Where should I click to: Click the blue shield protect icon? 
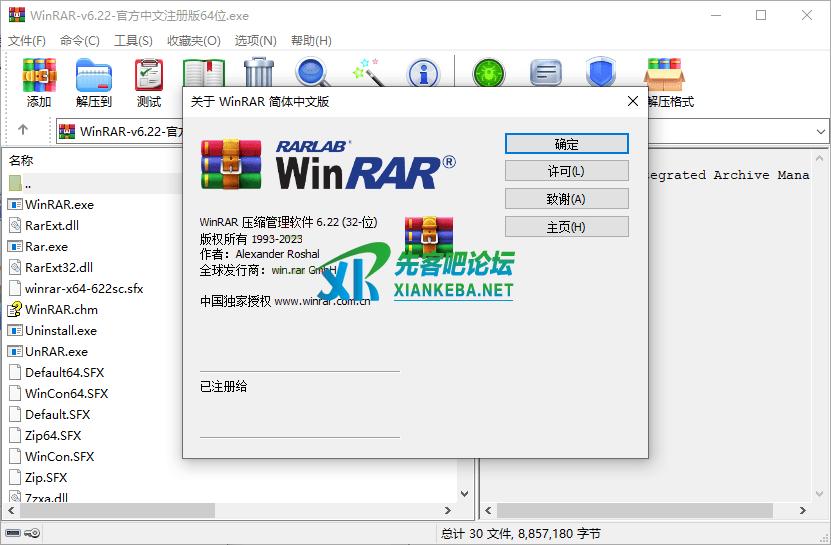tap(600, 73)
